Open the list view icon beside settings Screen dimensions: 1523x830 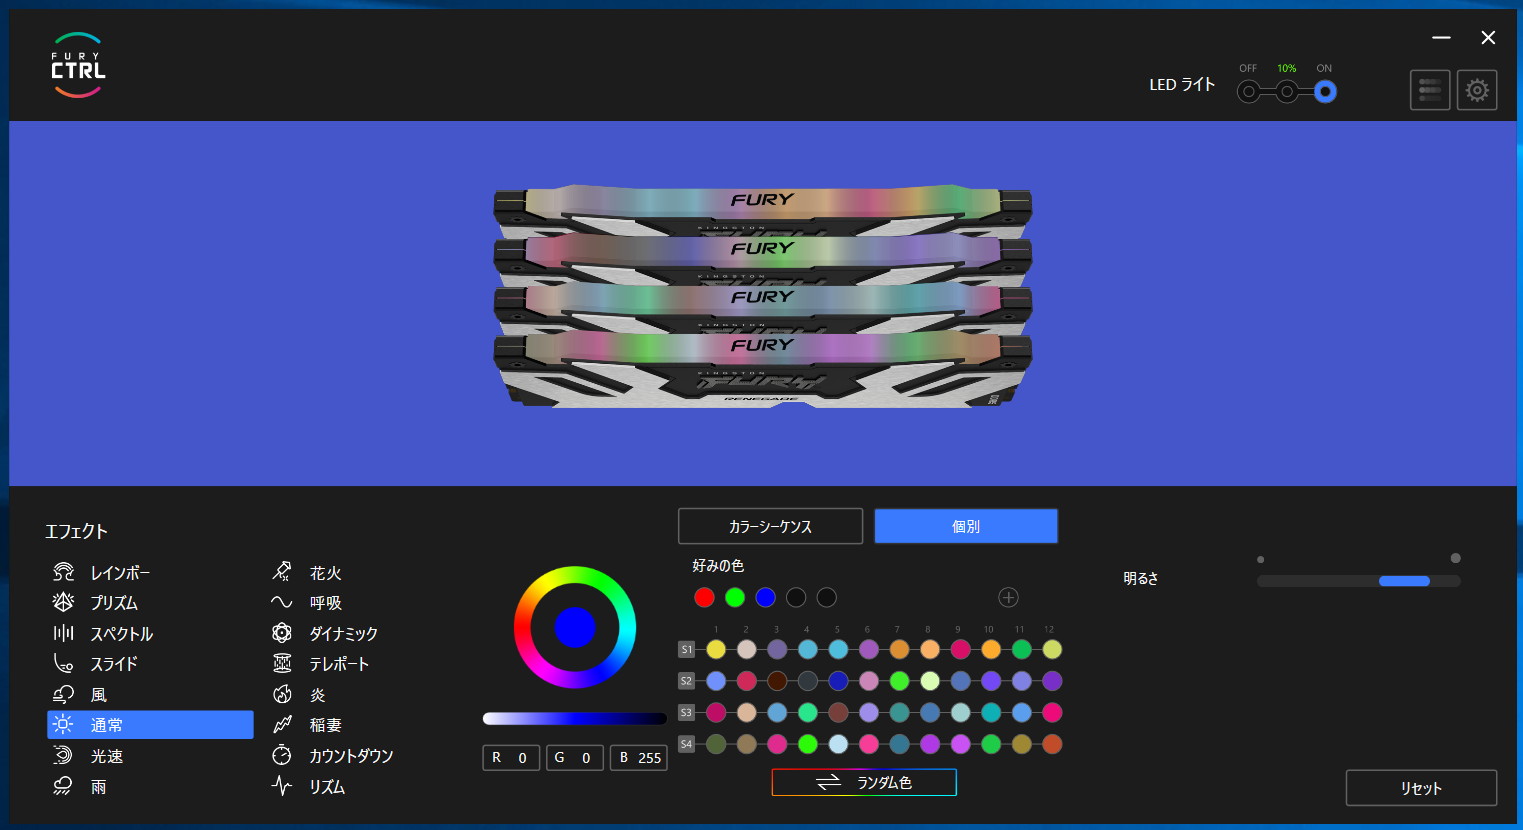point(1430,90)
